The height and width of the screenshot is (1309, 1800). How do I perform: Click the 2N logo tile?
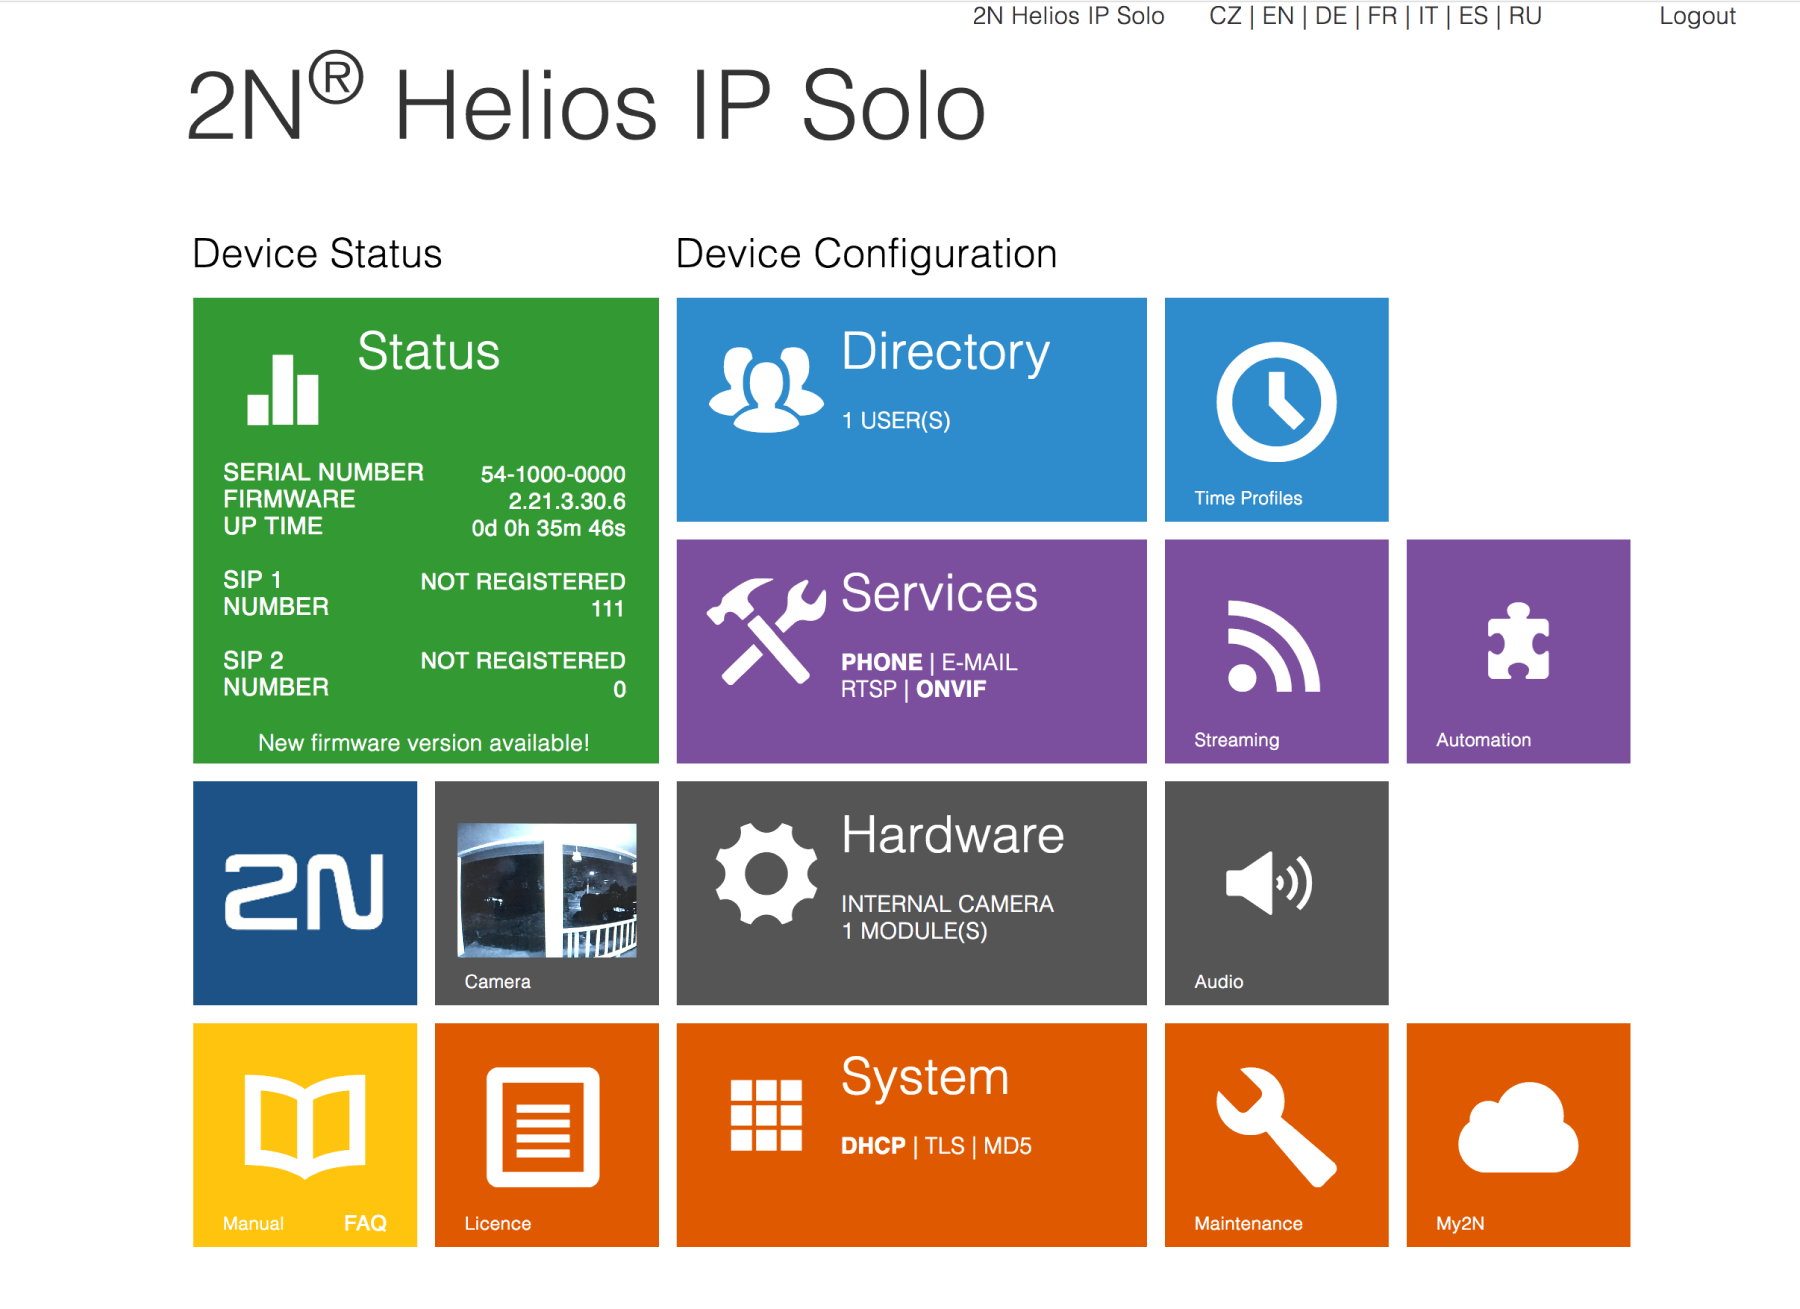(305, 892)
